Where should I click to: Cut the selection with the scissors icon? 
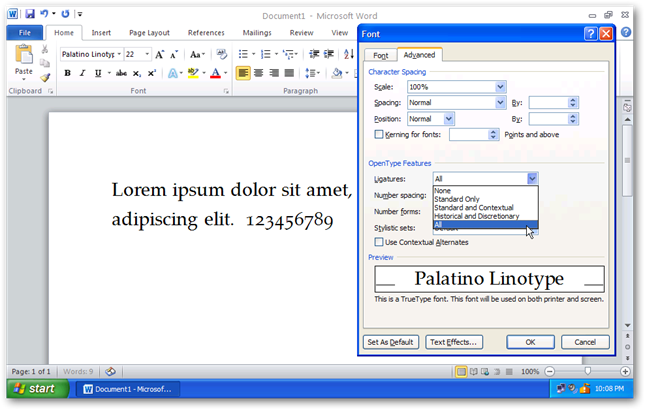pyautogui.click(x=45, y=49)
